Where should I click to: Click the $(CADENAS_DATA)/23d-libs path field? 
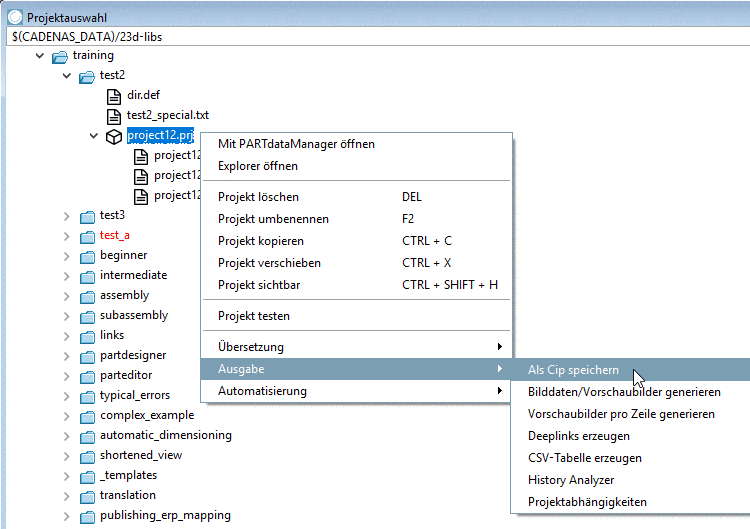point(378,37)
